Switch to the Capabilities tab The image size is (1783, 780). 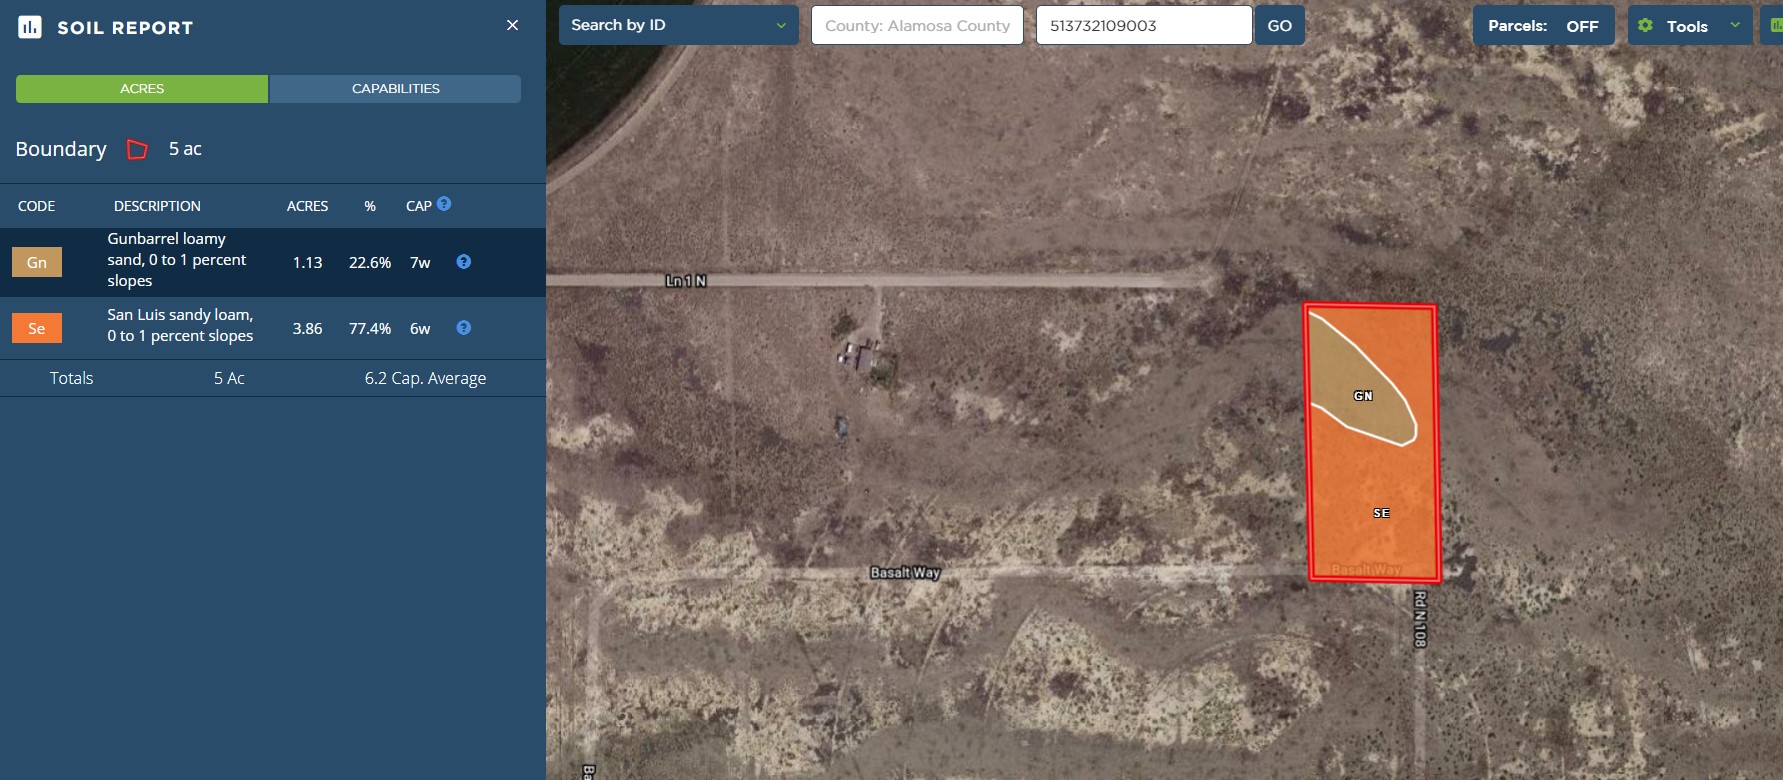tap(395, 89)
